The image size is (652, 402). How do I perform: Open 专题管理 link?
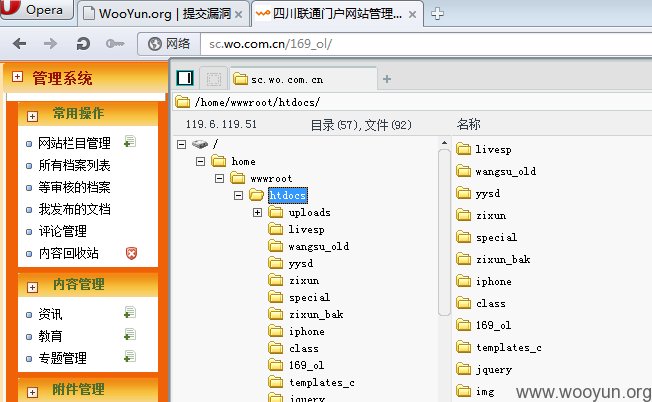pyautogui.click(x=62, y=358)
